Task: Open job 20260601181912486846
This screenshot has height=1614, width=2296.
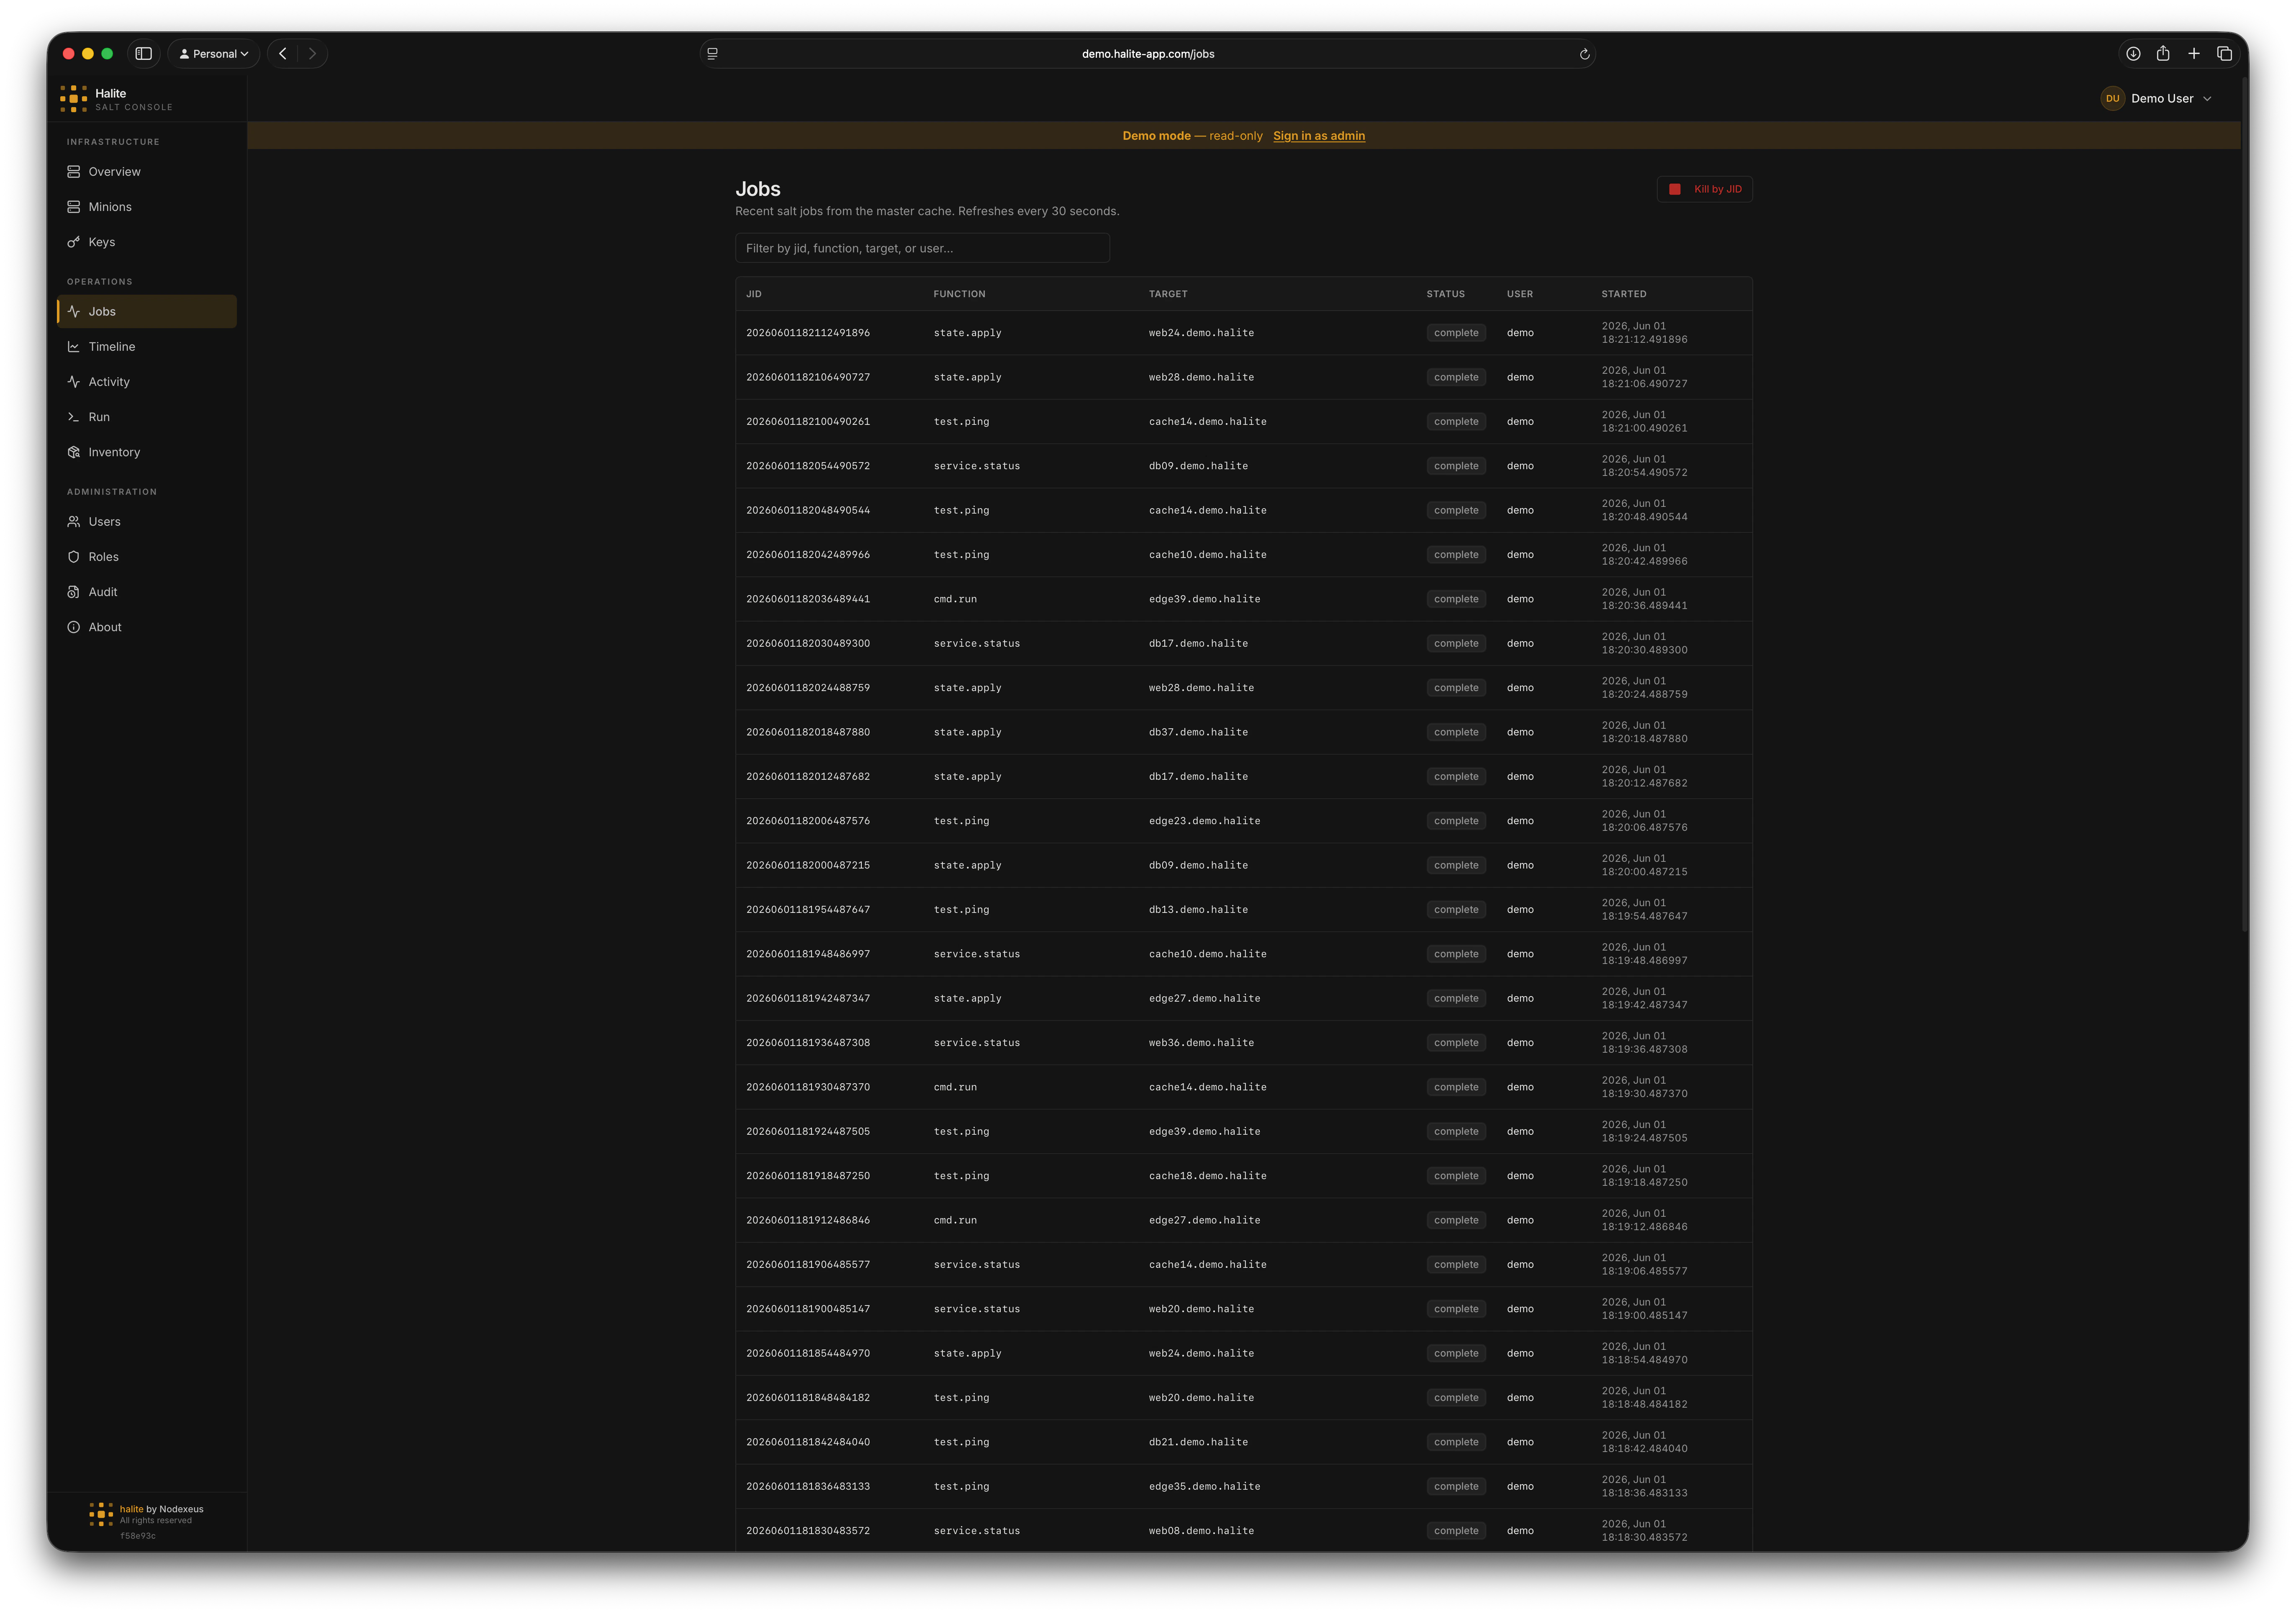Action: pos(808,1220)
